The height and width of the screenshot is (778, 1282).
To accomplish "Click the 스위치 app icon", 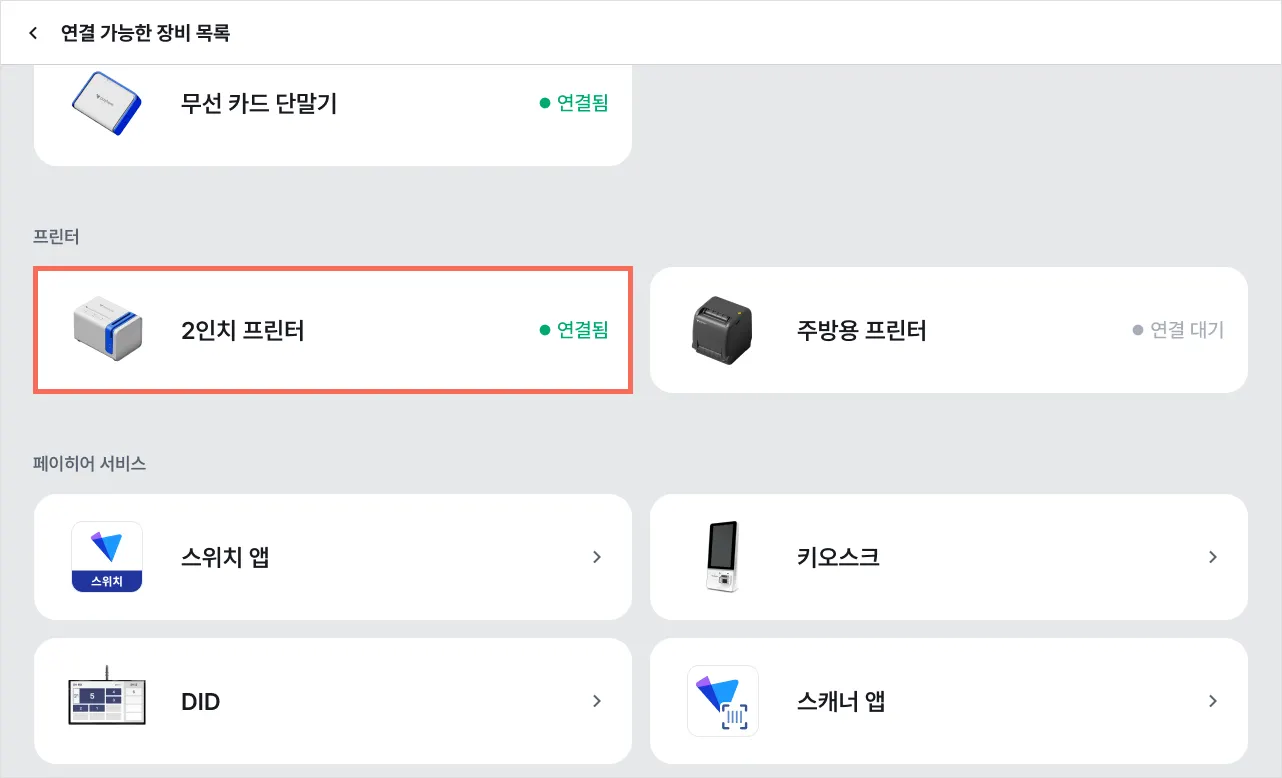I will coord(107,557).
